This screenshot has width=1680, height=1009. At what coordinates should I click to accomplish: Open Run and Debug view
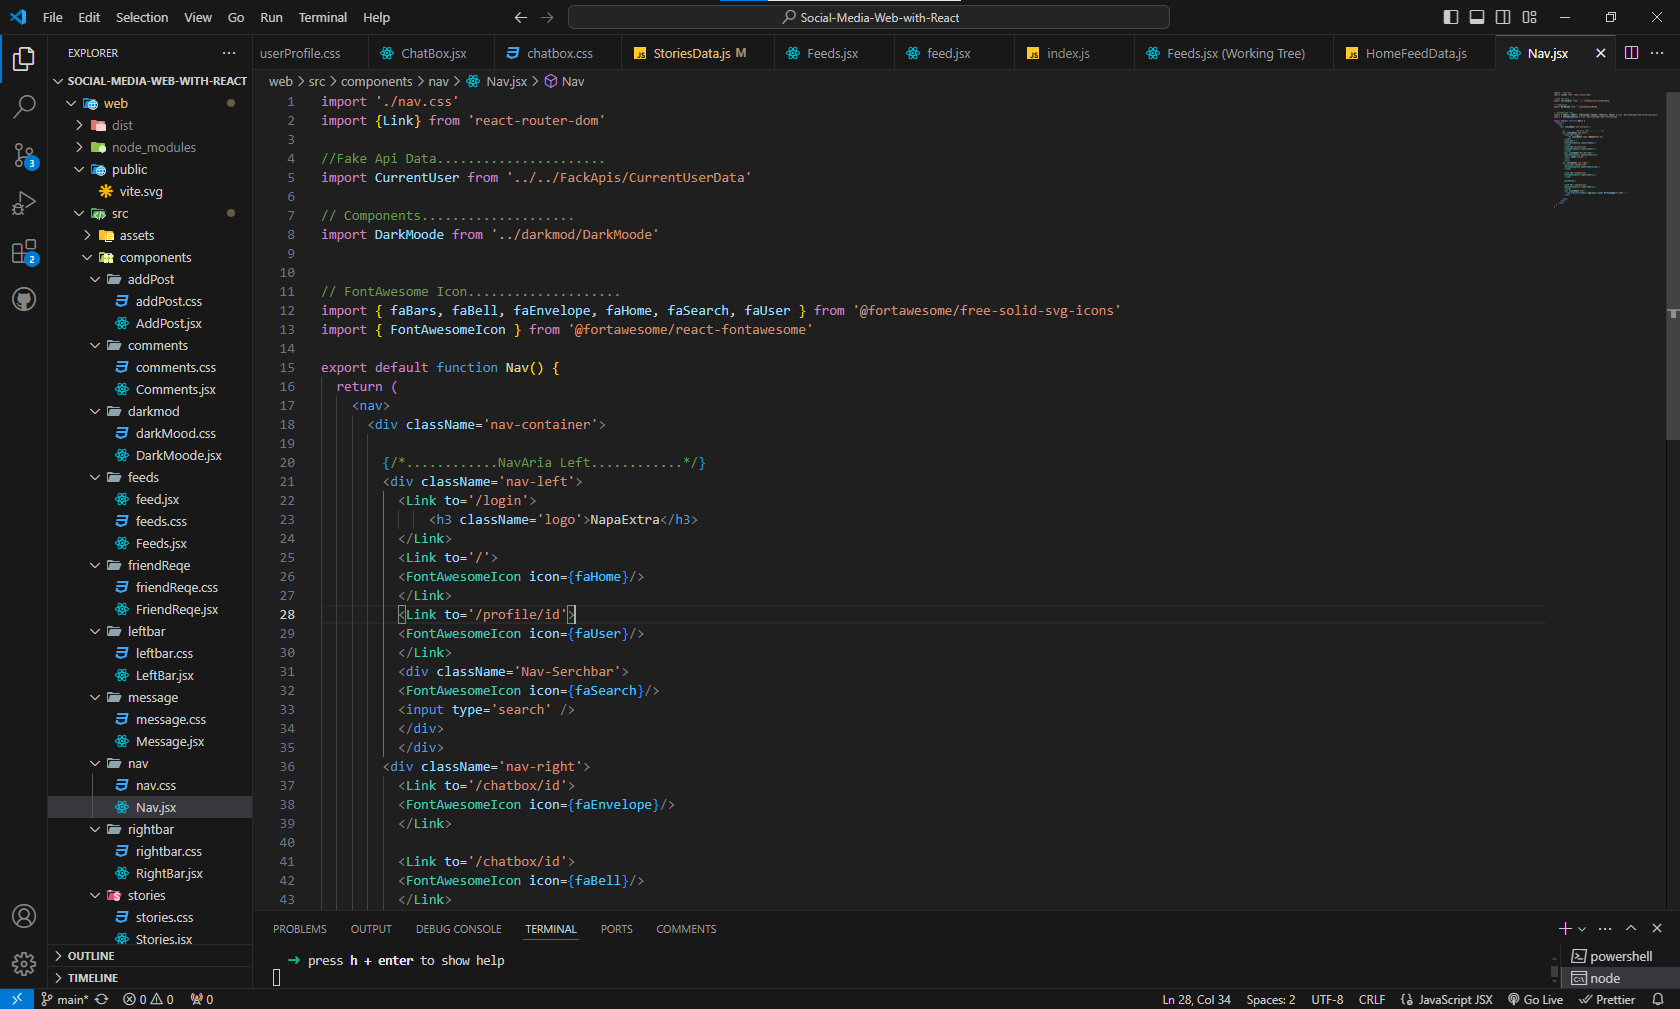tap(24, 203)
